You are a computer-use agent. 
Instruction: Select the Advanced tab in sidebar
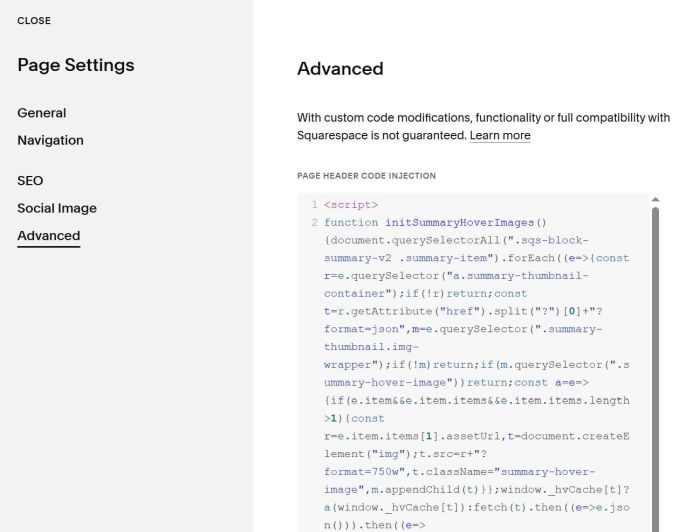point(48,236)
